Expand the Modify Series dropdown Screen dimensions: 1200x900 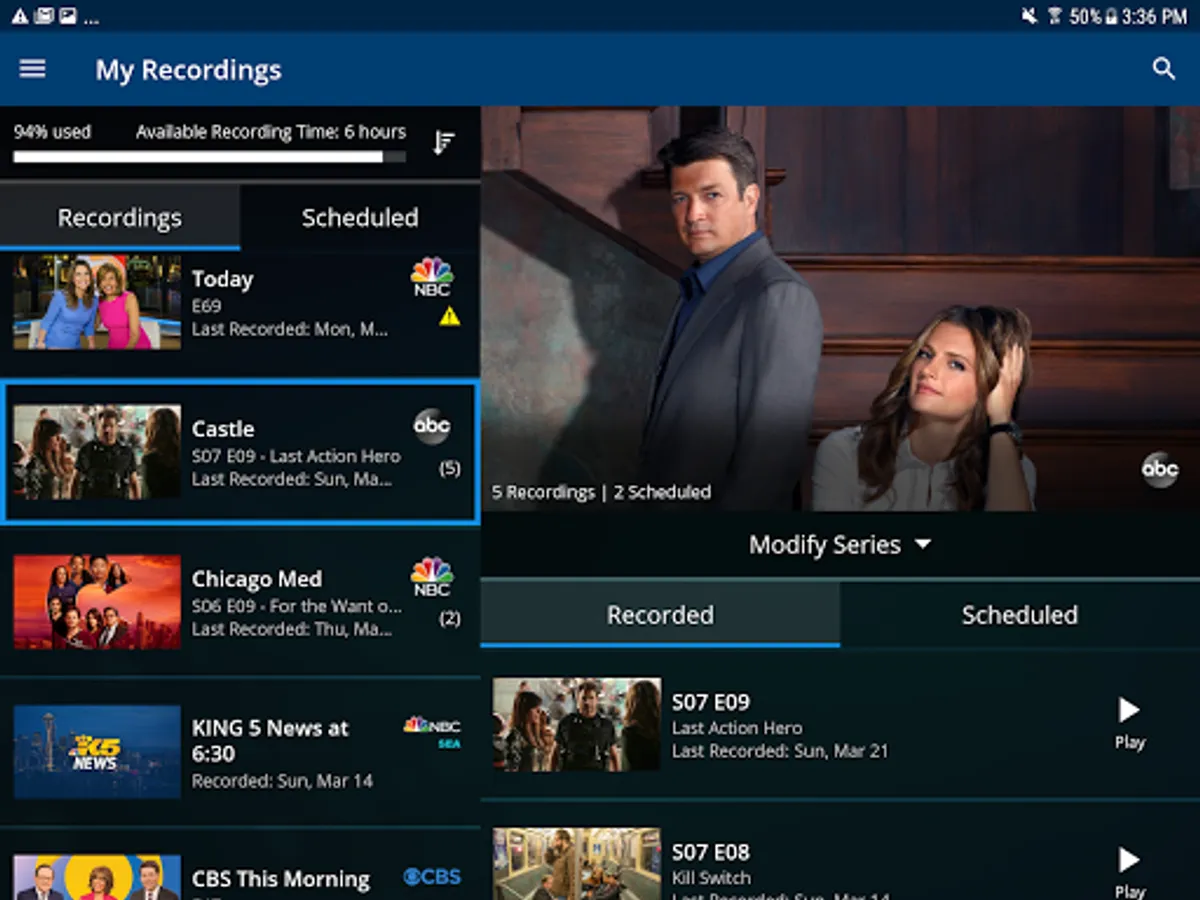(x=840, y=545)
